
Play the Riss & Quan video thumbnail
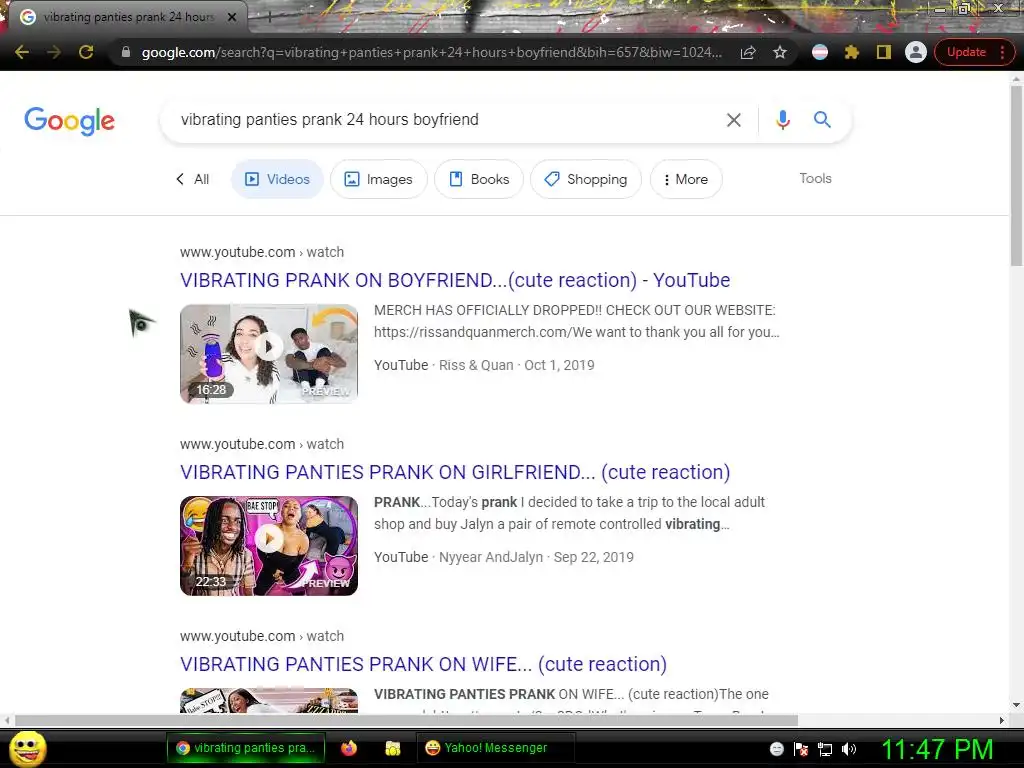(269, 353)
